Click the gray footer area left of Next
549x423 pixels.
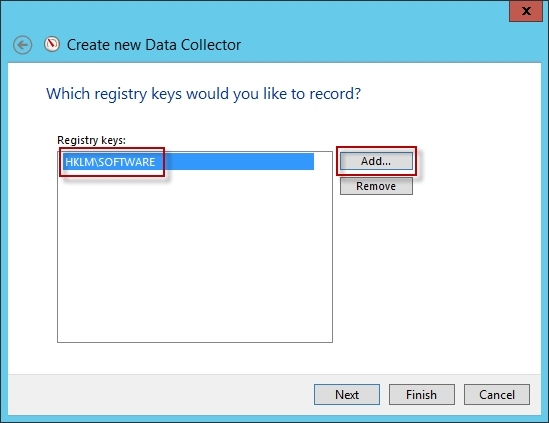(x=158, y=395)
